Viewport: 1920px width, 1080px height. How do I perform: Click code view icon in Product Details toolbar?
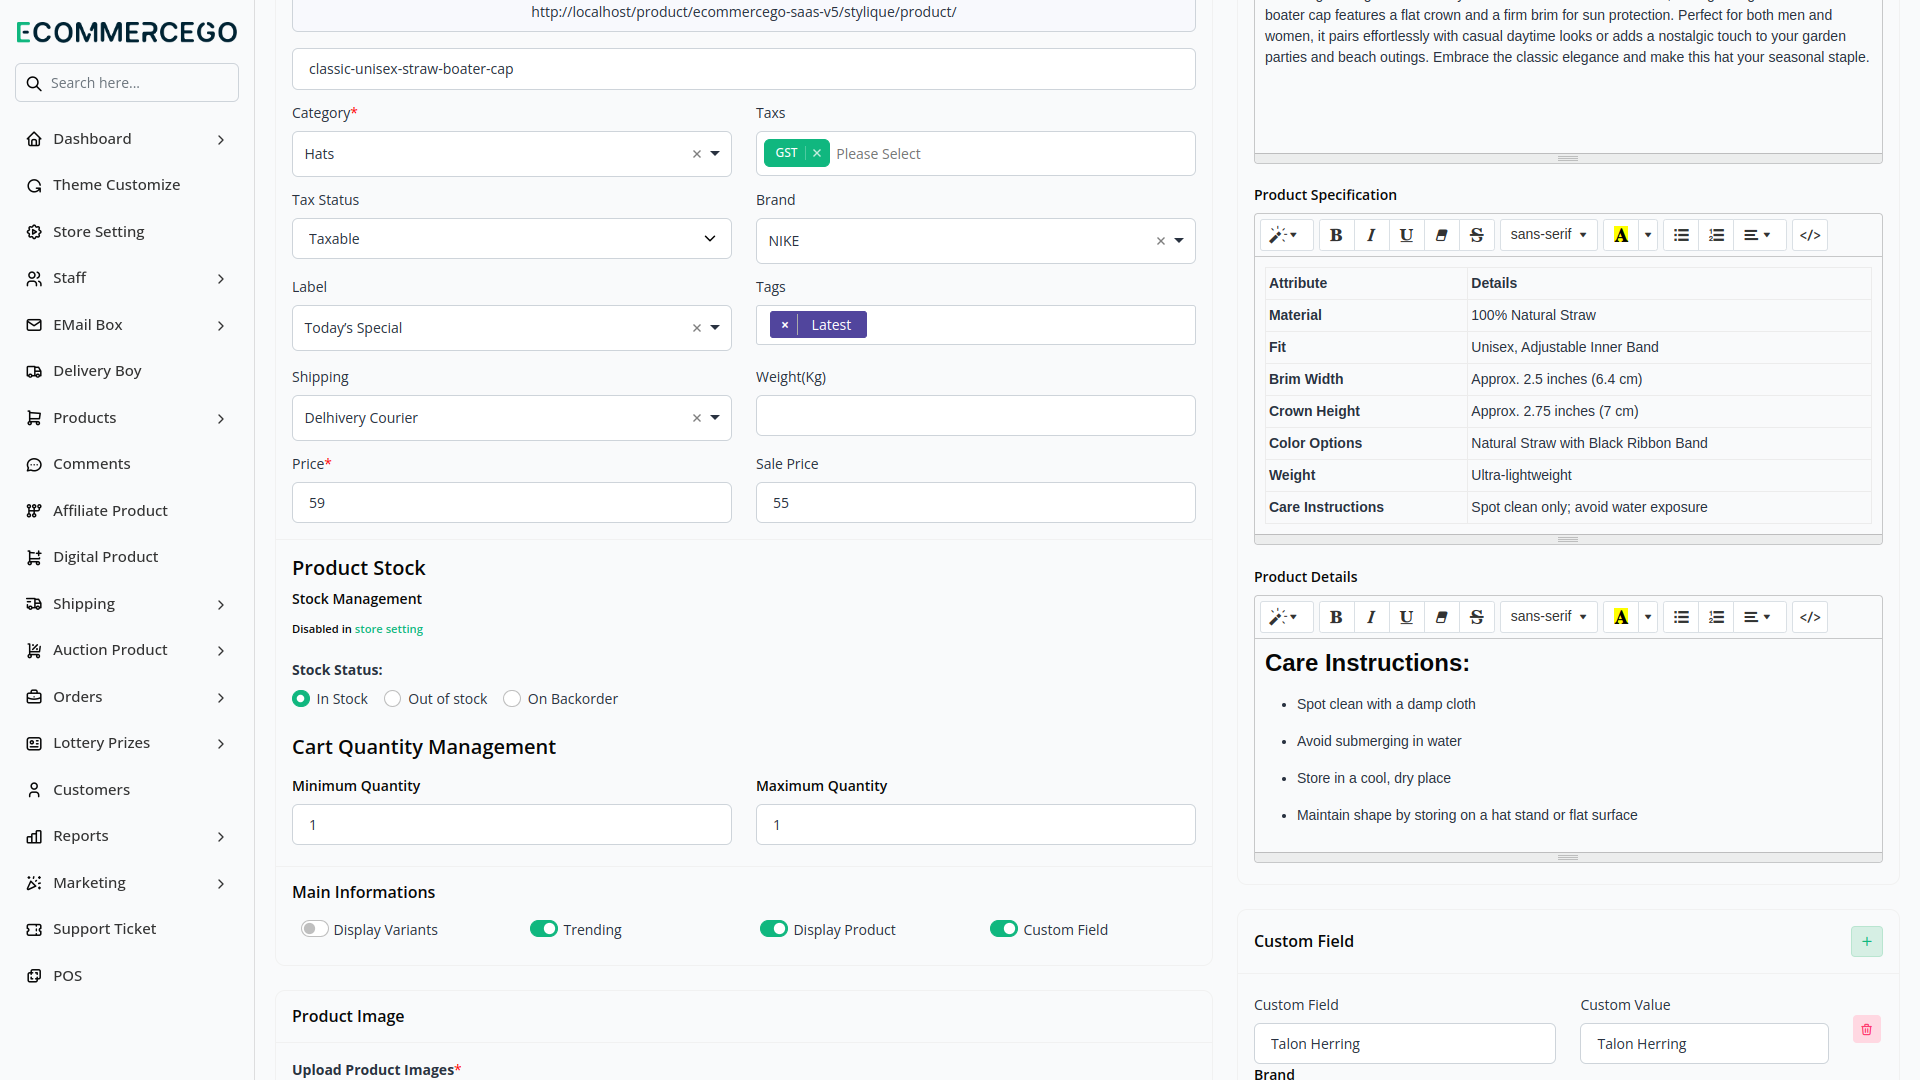[x=1810, y=617]
